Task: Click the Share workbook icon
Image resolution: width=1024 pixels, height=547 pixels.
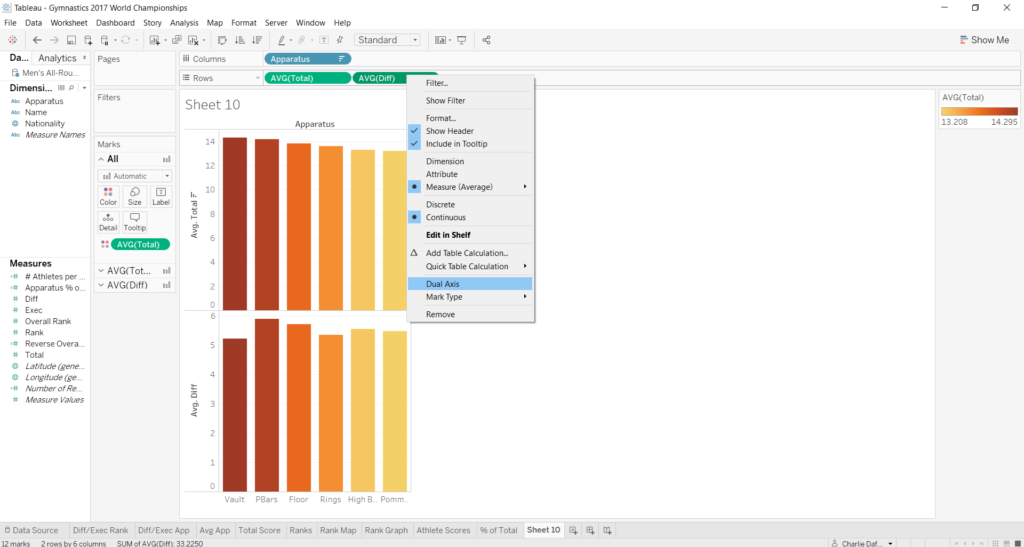Action: 486,40
